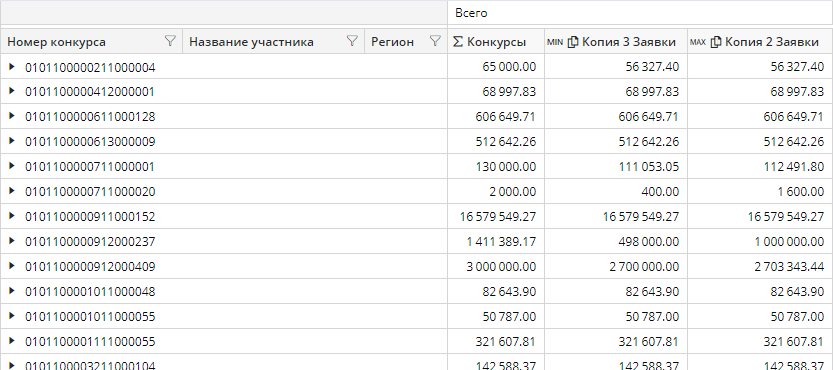This screenshot has height=370, width=833.
Task: Select the tree item 0101100001011000048
Action: (x=90, y=291)
